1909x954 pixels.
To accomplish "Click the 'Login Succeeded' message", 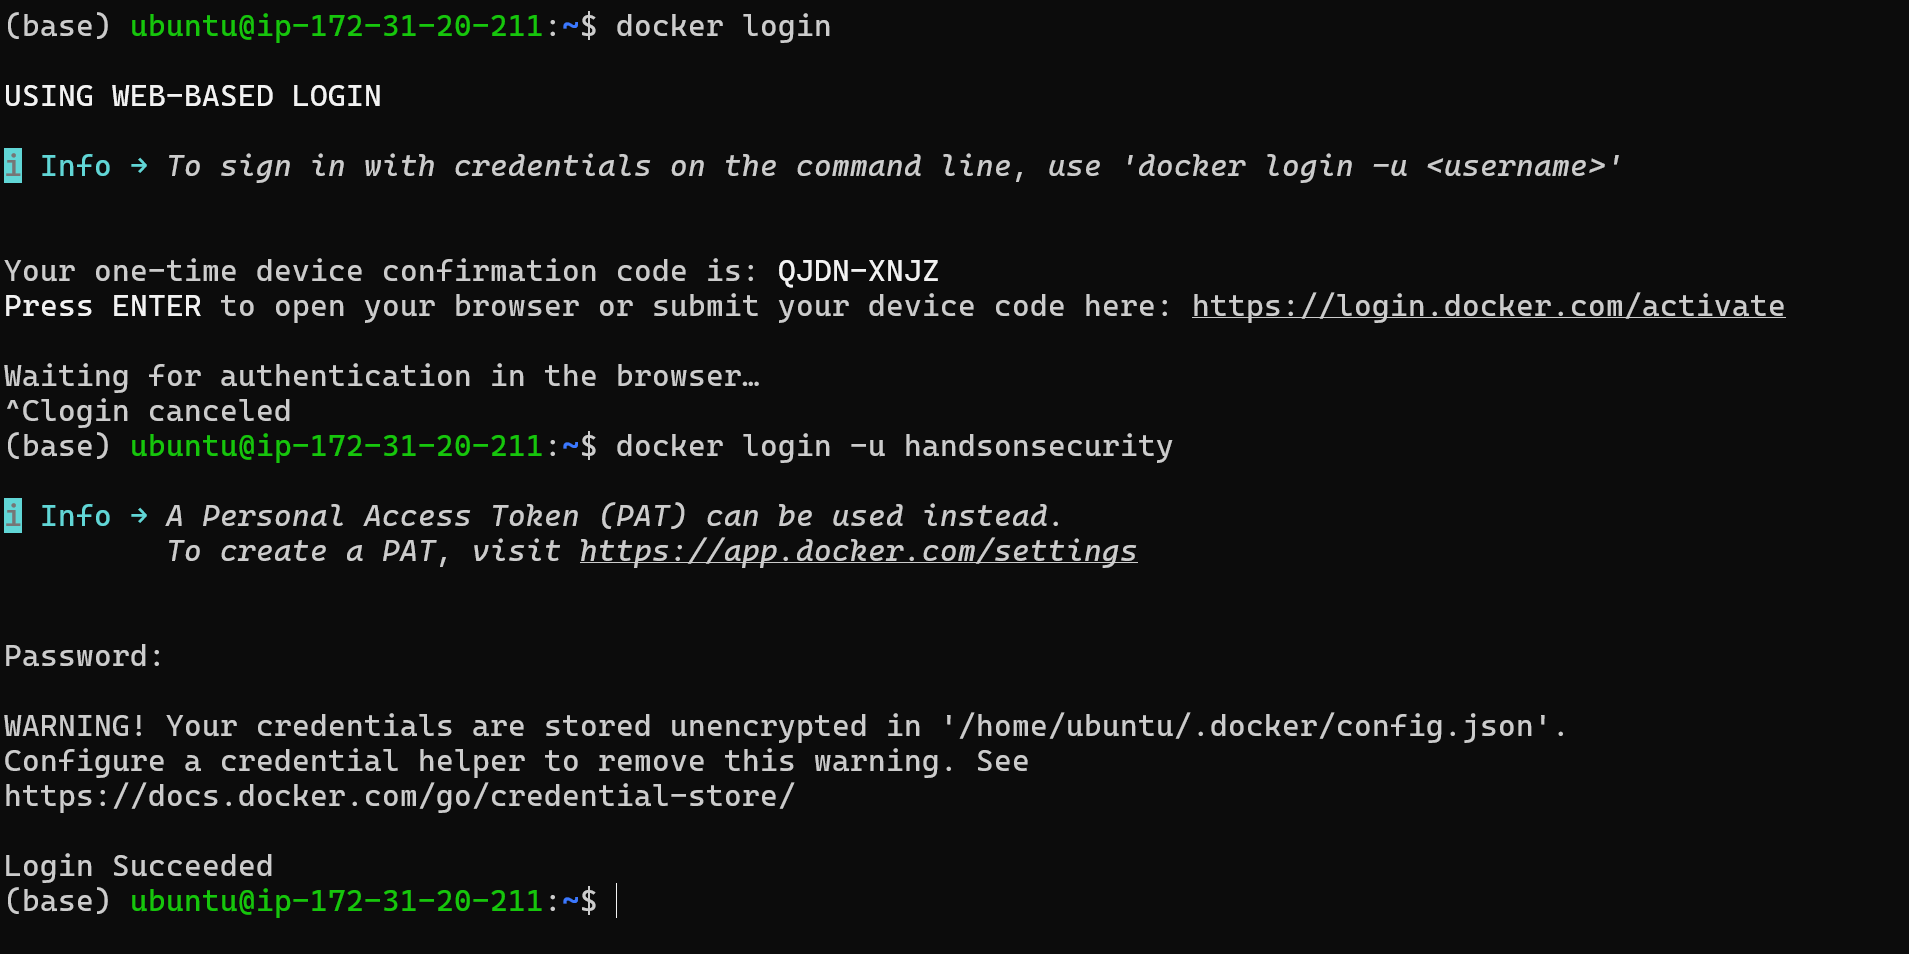I will click(x=139, y=866).
